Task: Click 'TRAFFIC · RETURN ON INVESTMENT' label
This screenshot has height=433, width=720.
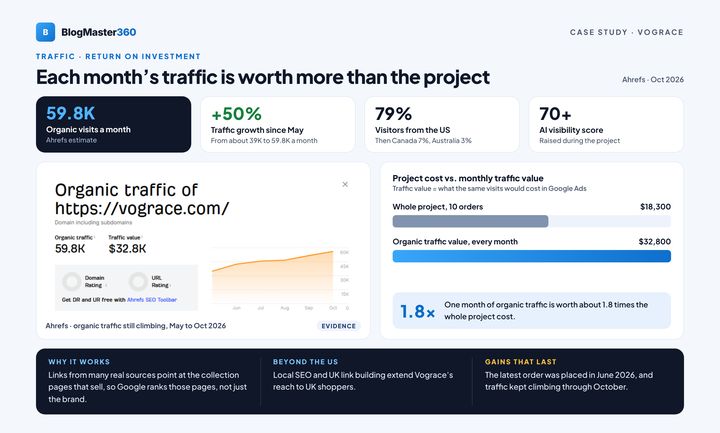Action: click(118, 56)
